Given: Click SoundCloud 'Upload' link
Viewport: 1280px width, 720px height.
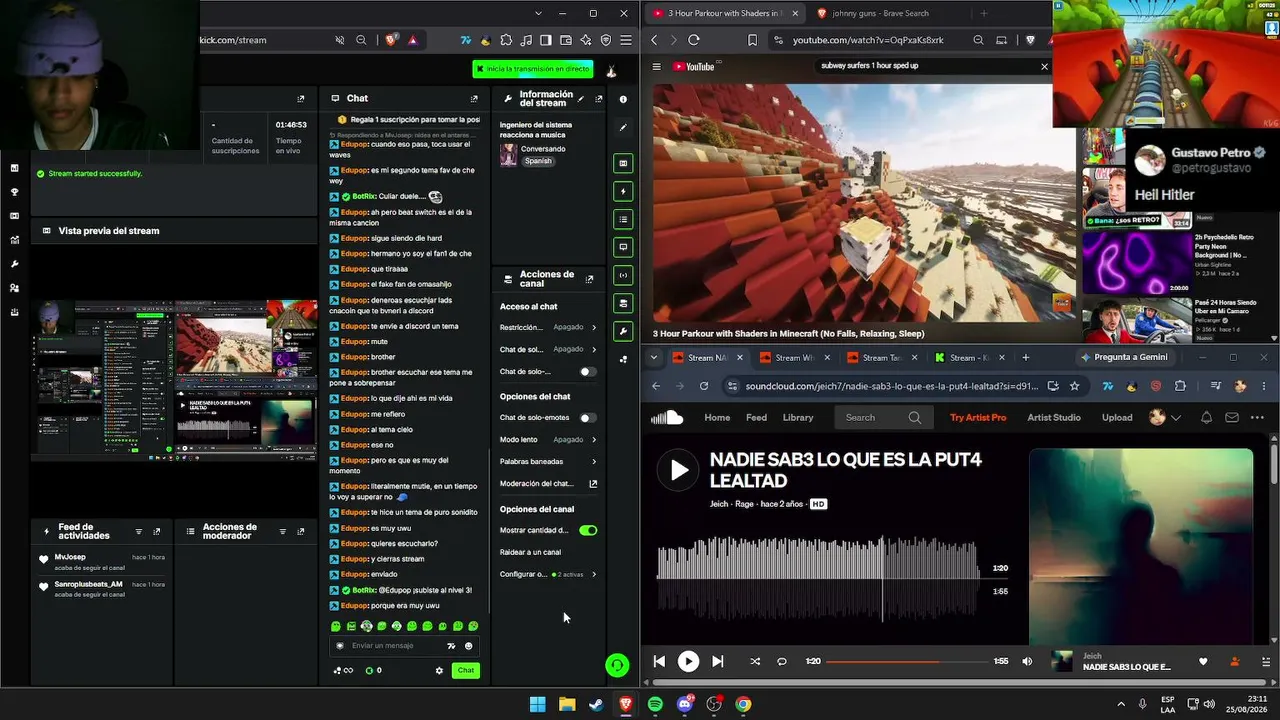Looking at the screenshot, I should (1117, 418).
